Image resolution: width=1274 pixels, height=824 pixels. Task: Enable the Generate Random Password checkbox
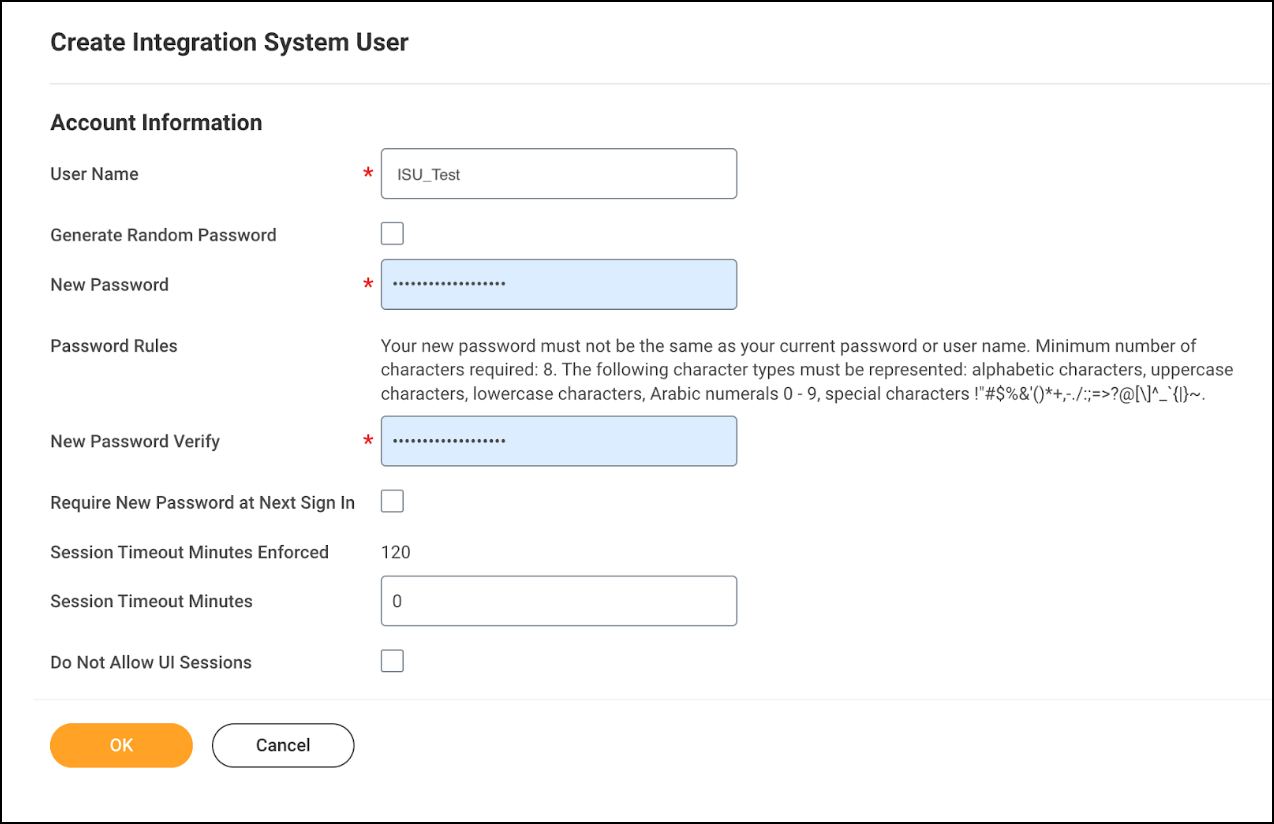pos(391,232)
